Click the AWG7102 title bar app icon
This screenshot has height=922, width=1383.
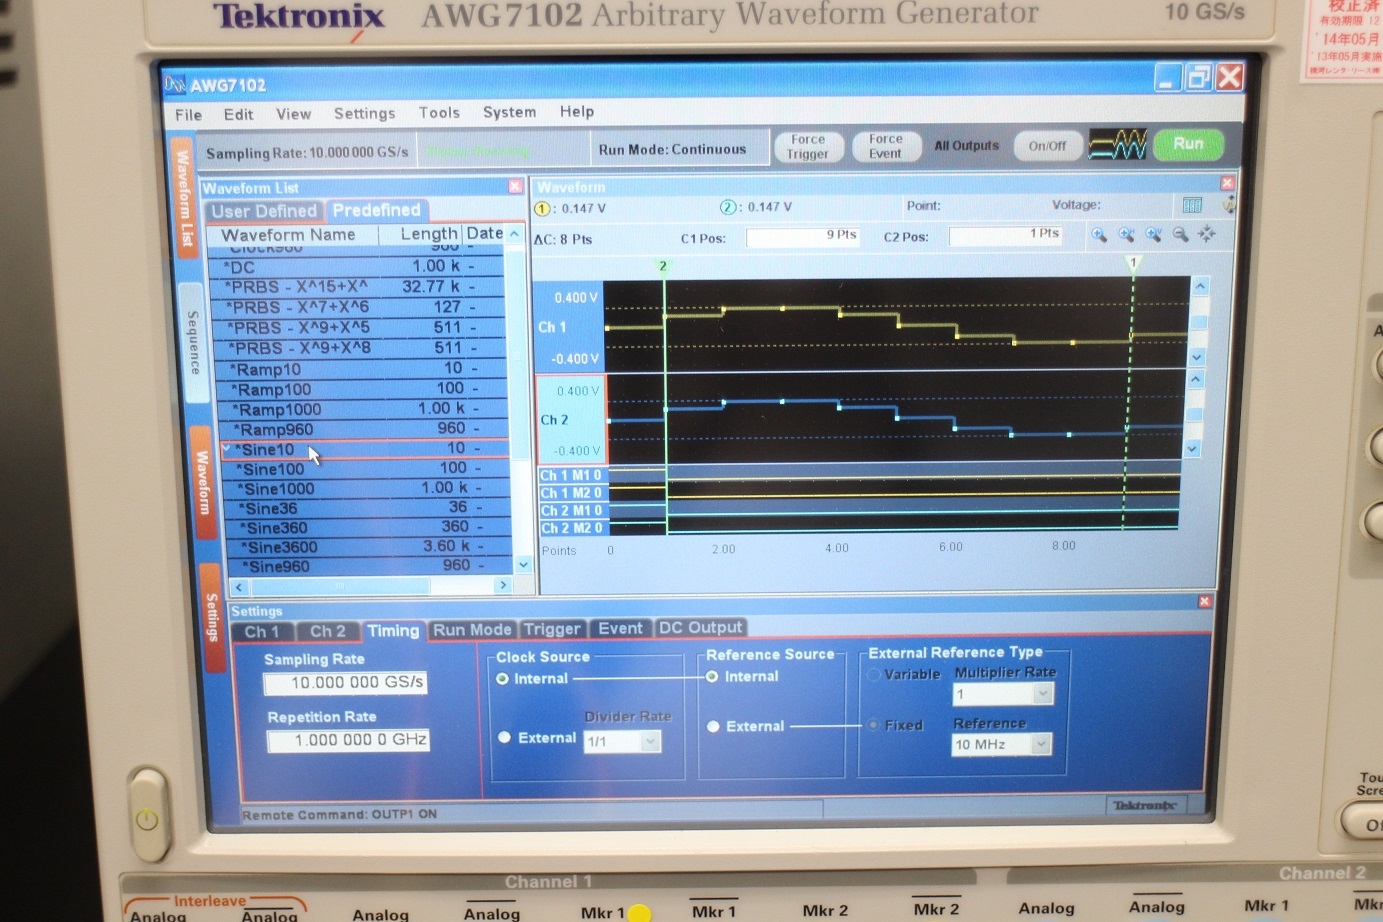point(176,84)
